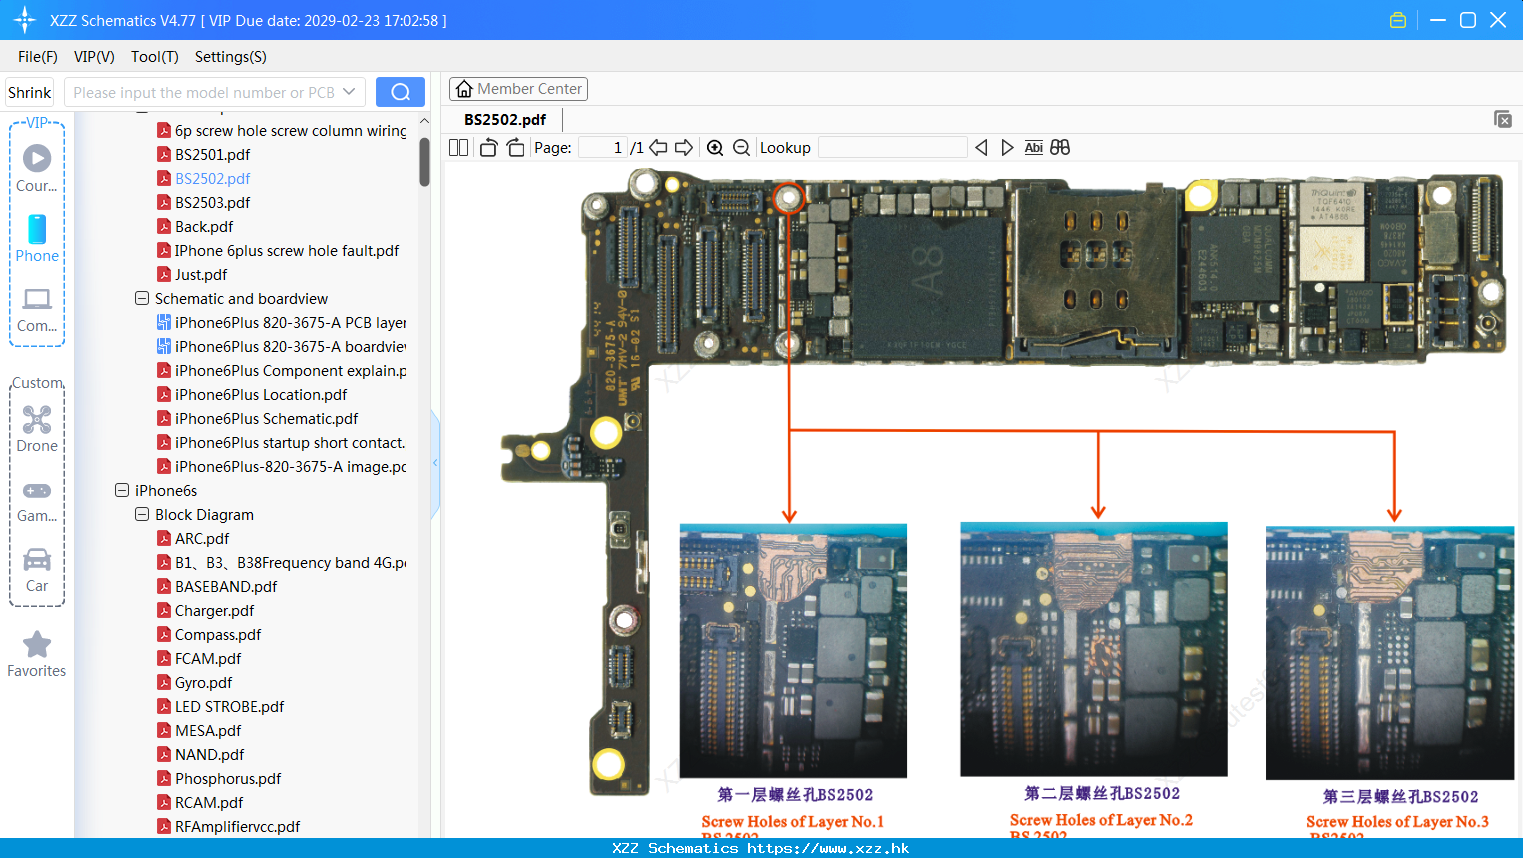Screen dimensions: 1523x858
Task: Collapse the side panel using the divider handle
Action: pos(435,463)
